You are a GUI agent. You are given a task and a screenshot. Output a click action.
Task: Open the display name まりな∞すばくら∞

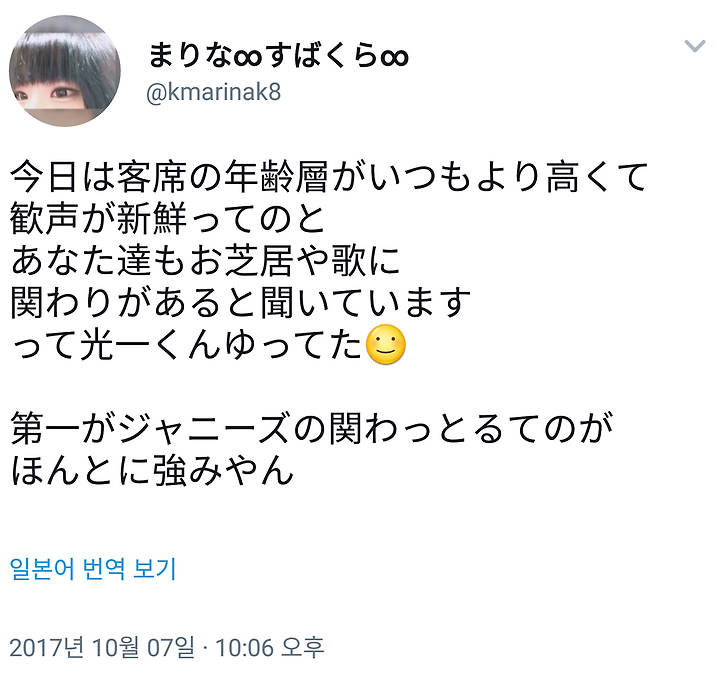click(278, 56)
